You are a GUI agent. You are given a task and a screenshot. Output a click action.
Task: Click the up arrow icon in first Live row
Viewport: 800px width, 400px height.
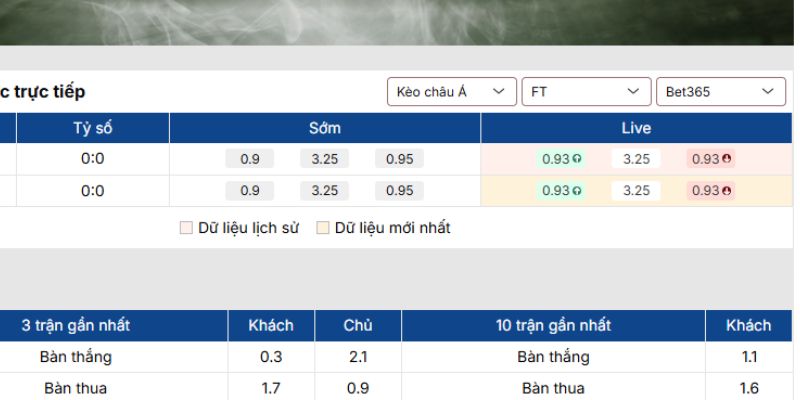pos(577,159)
